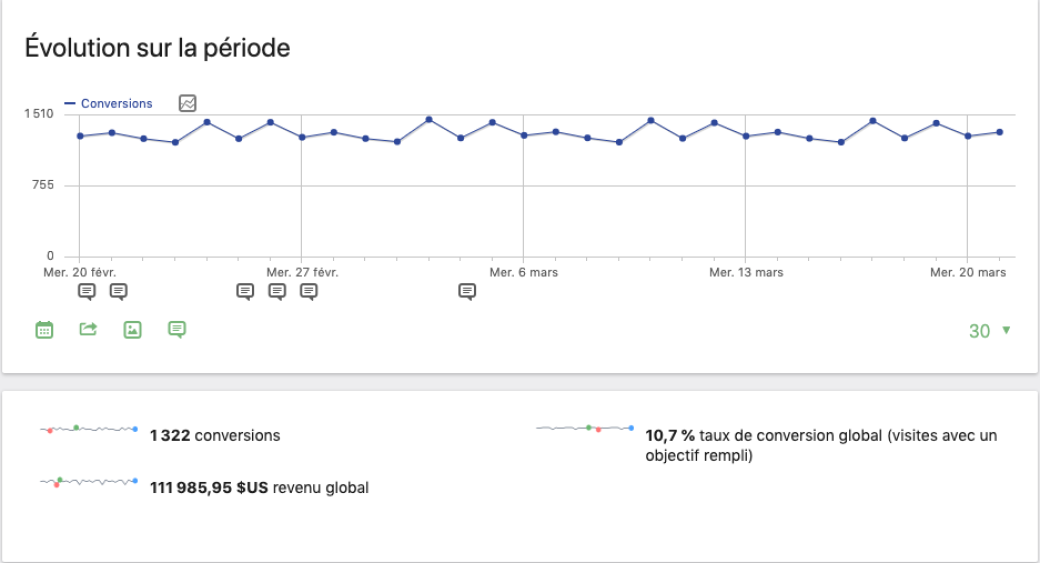Open annotation note right after Mer. 27 févr.
The image size is (1040, 563).
[309, 292]
